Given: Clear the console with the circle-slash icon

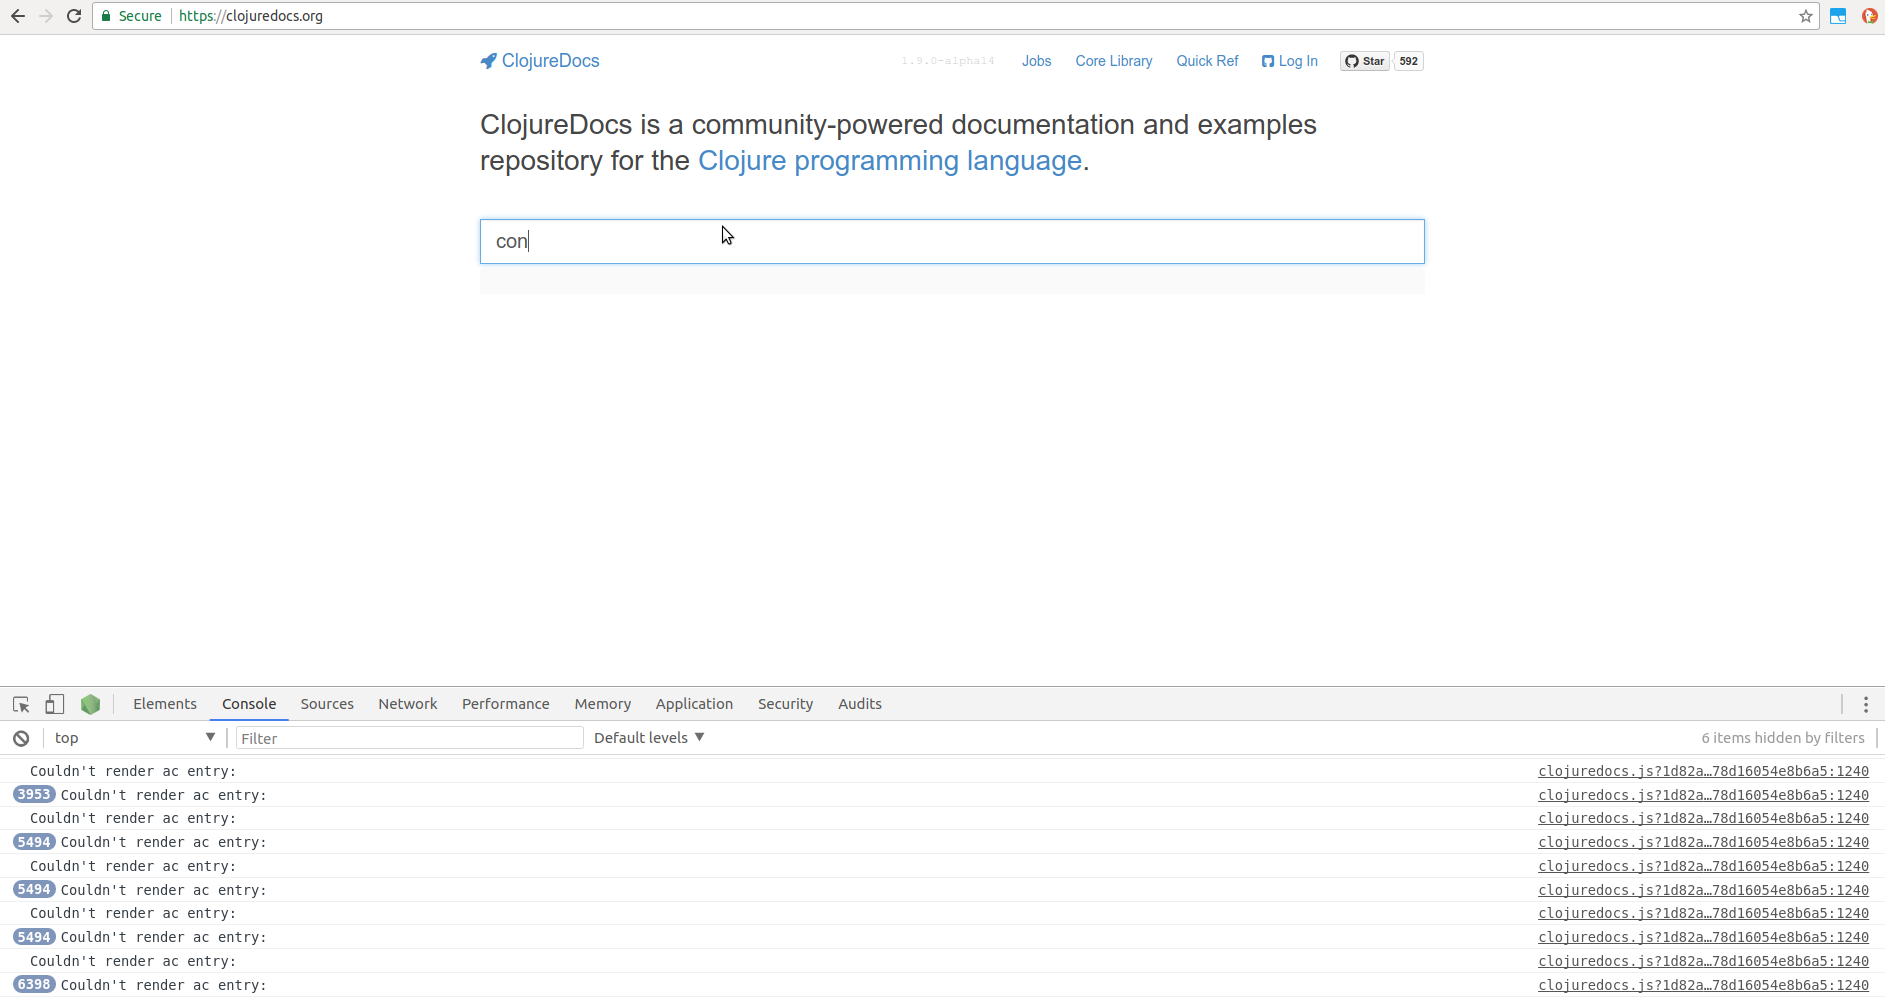Looking at the screenshot, I should (x=21, y=738).
